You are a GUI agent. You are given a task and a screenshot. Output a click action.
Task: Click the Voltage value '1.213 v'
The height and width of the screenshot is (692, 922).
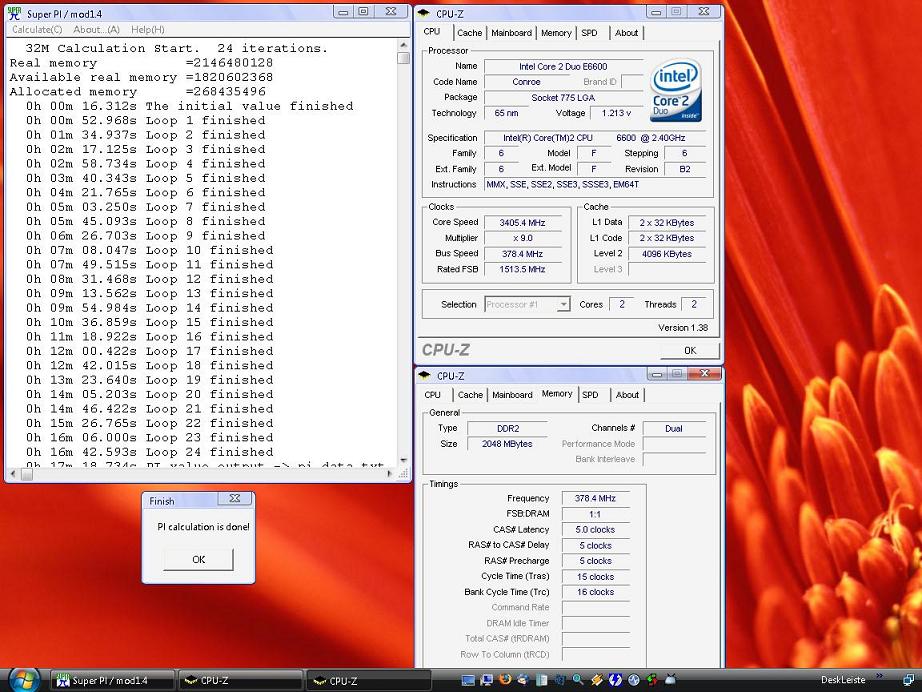[616, 113]
